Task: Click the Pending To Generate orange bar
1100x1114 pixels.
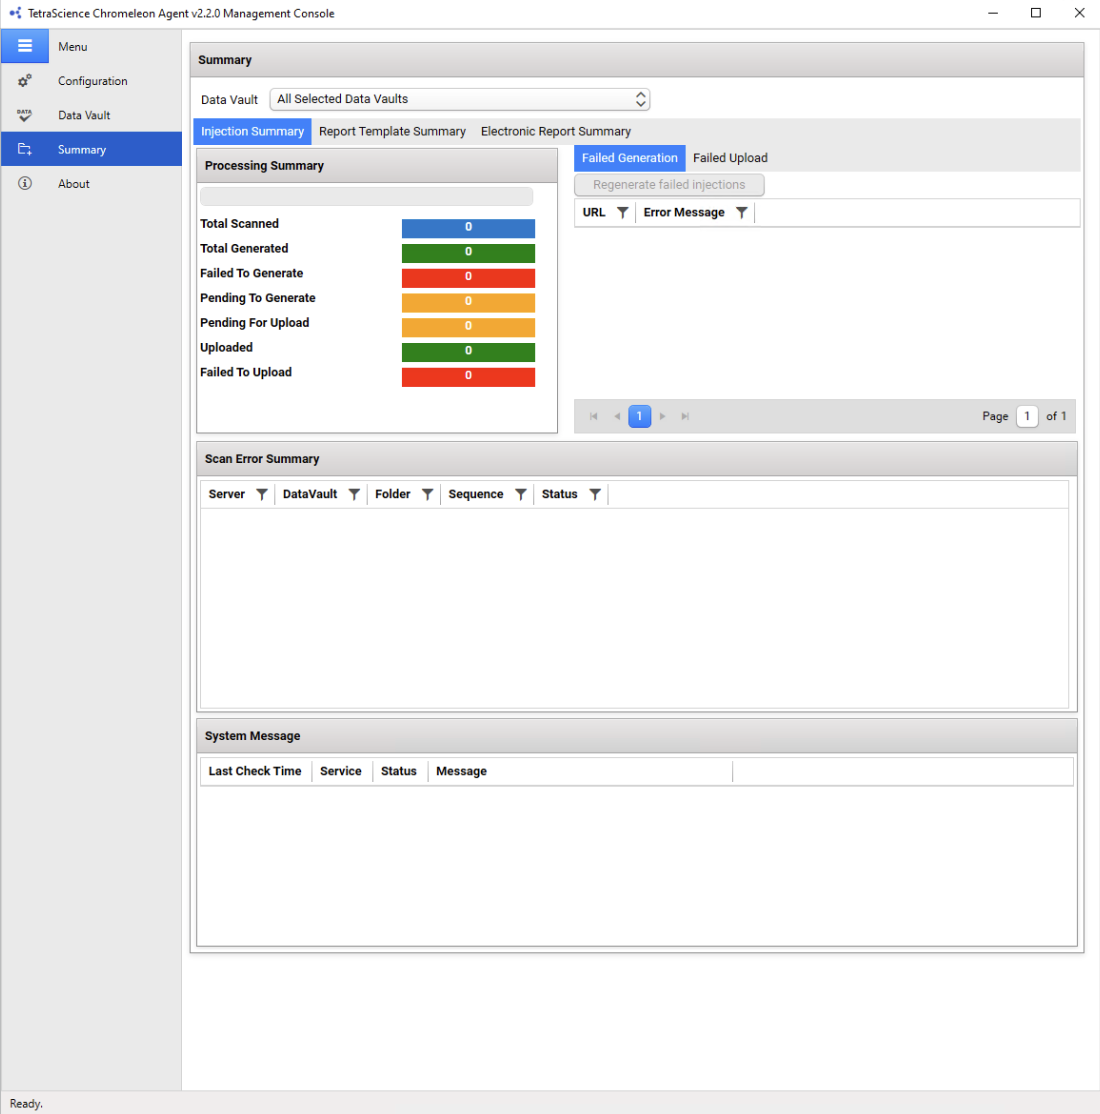Action: coord(468,302)
